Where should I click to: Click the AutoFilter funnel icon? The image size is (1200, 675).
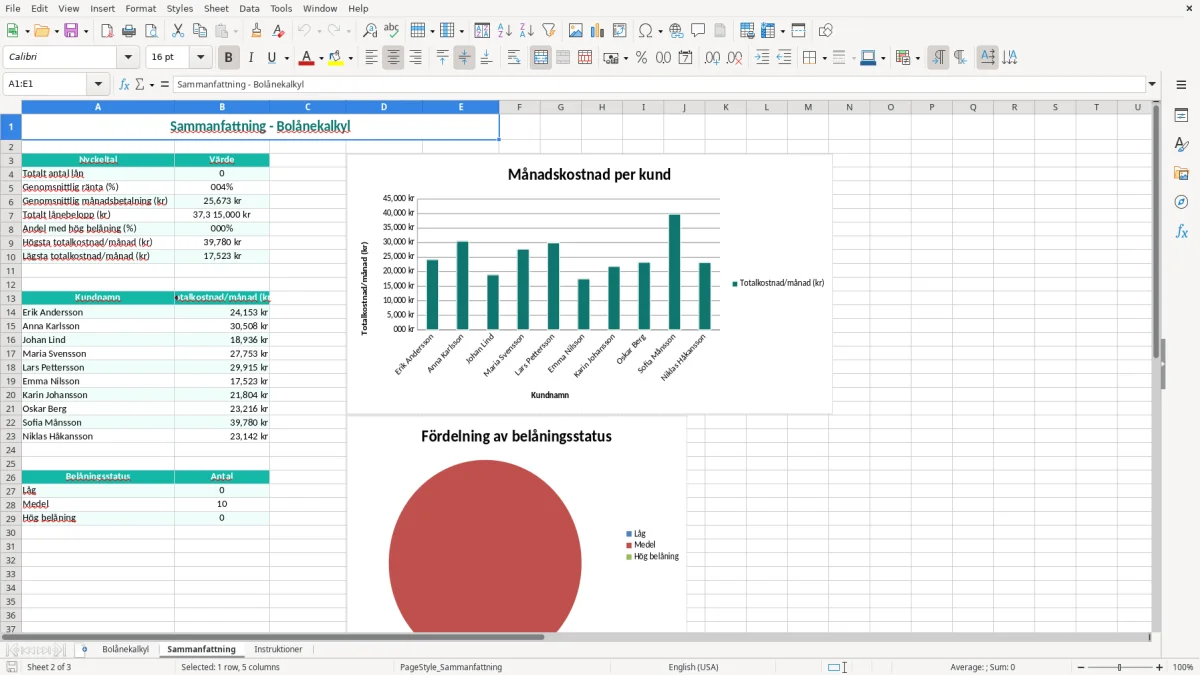click(548, 31)
